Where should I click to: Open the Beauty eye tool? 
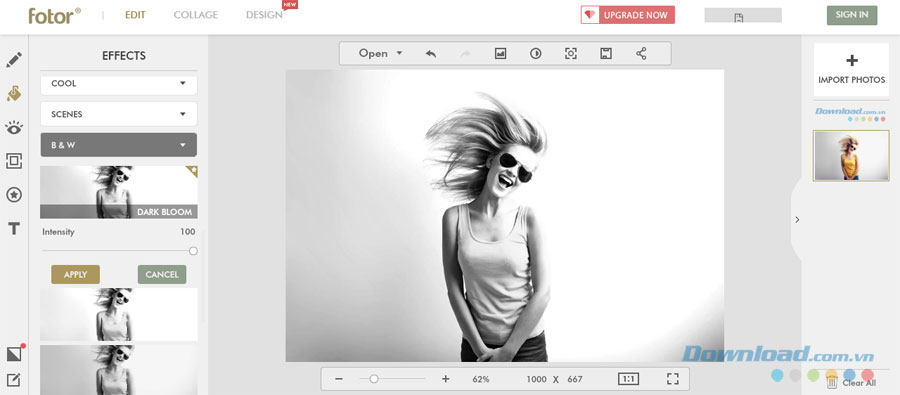tap(14, 127)
